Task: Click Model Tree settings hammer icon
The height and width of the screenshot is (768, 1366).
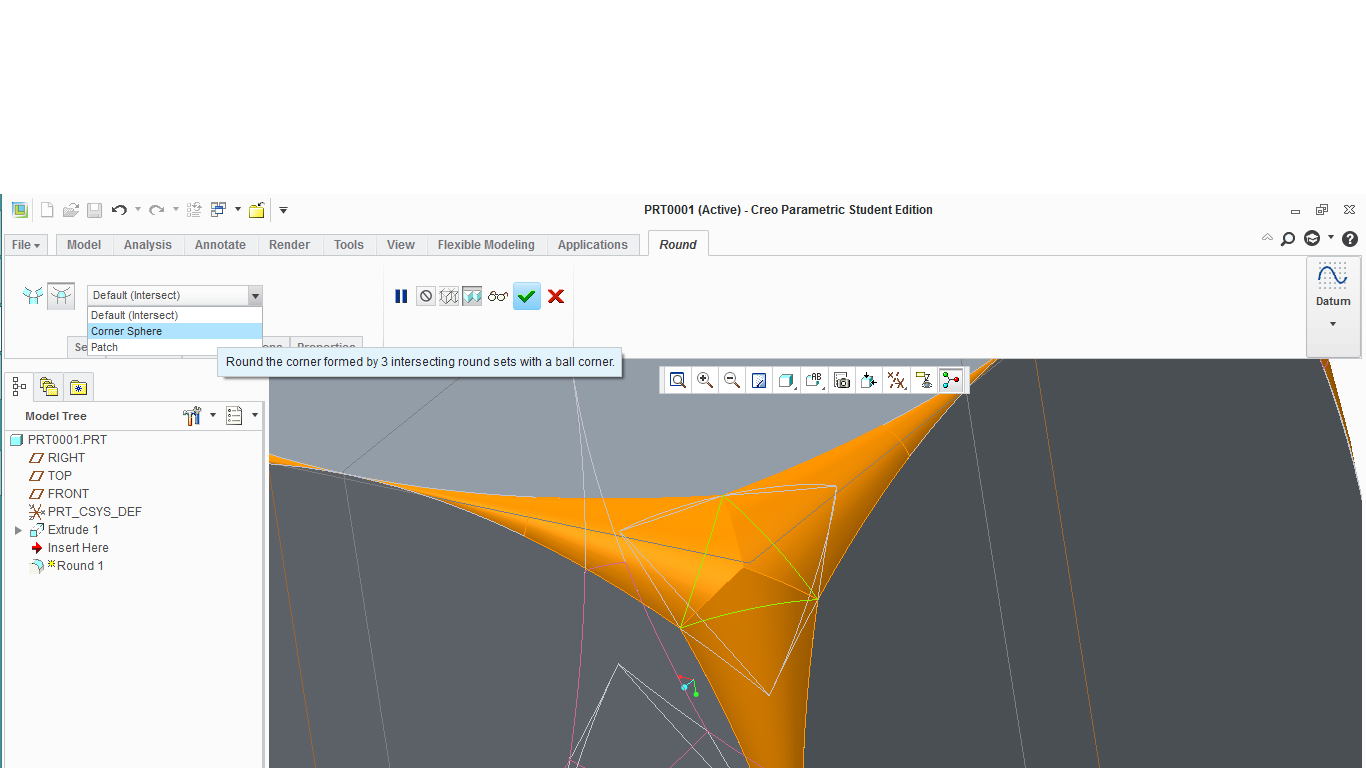Action: click(193, 416)
